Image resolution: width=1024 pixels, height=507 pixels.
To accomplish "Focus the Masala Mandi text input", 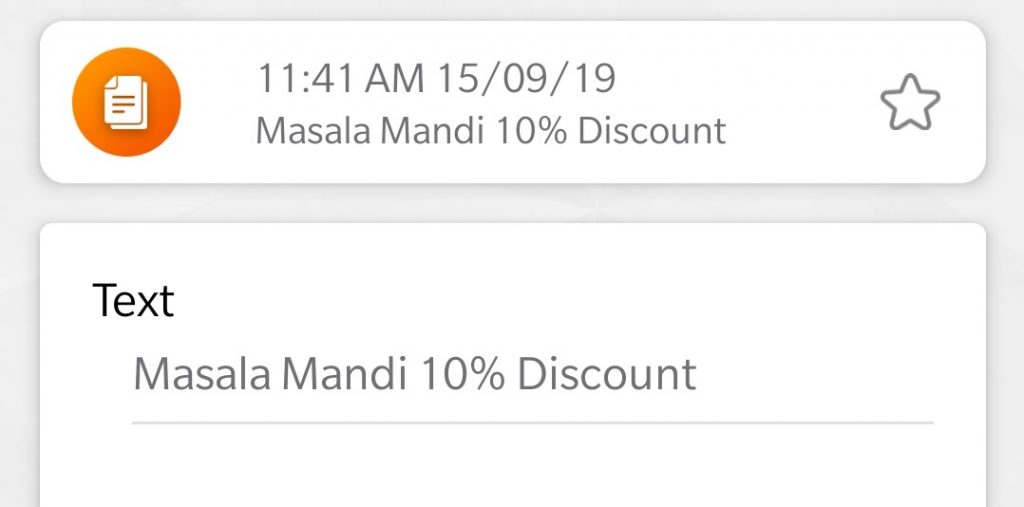I will [x=415, y=375].
